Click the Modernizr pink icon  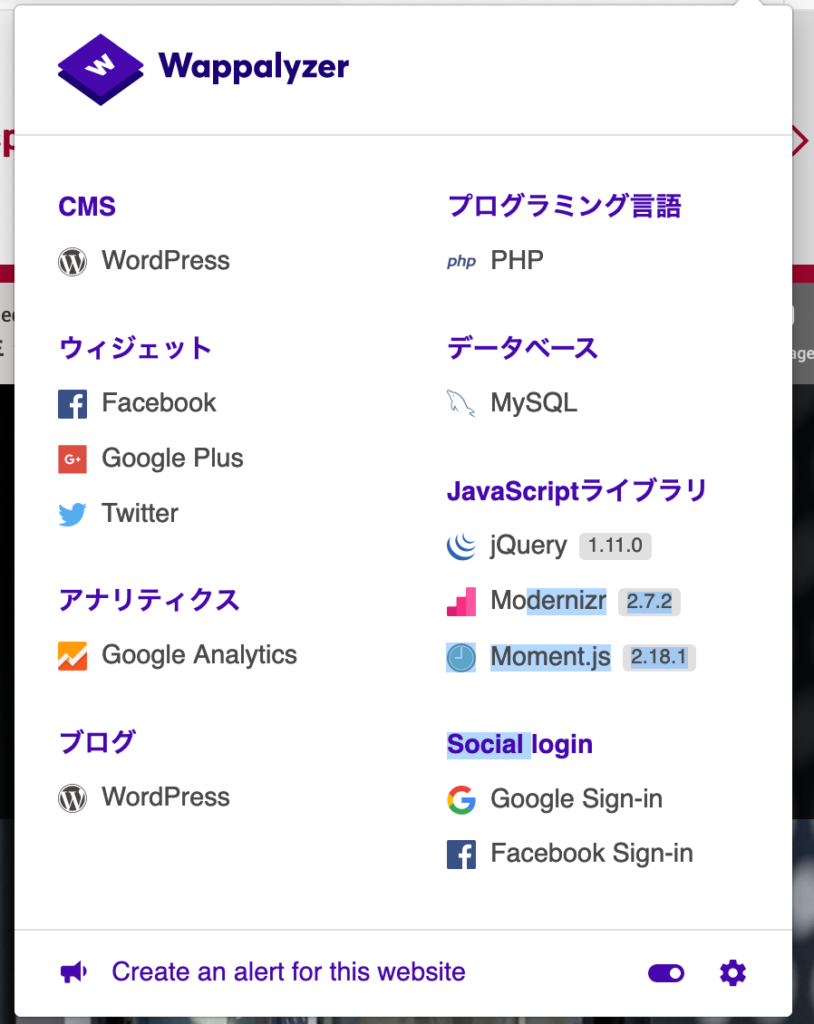[461, 601]
